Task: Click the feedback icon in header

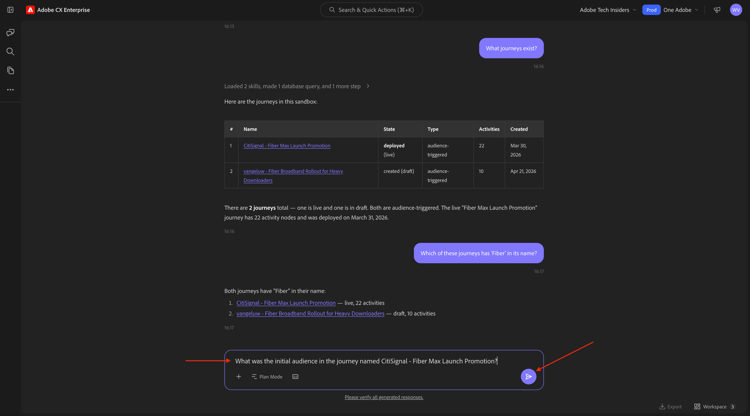Action: coord(717,10)
